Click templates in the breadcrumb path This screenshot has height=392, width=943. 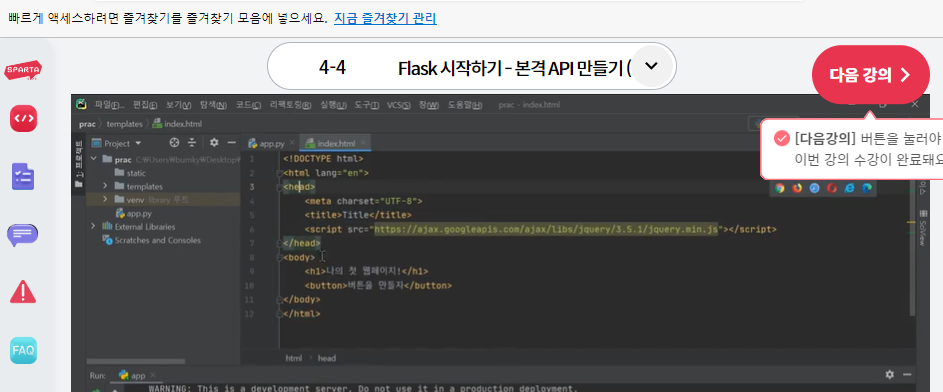click(x=124, y=124)
